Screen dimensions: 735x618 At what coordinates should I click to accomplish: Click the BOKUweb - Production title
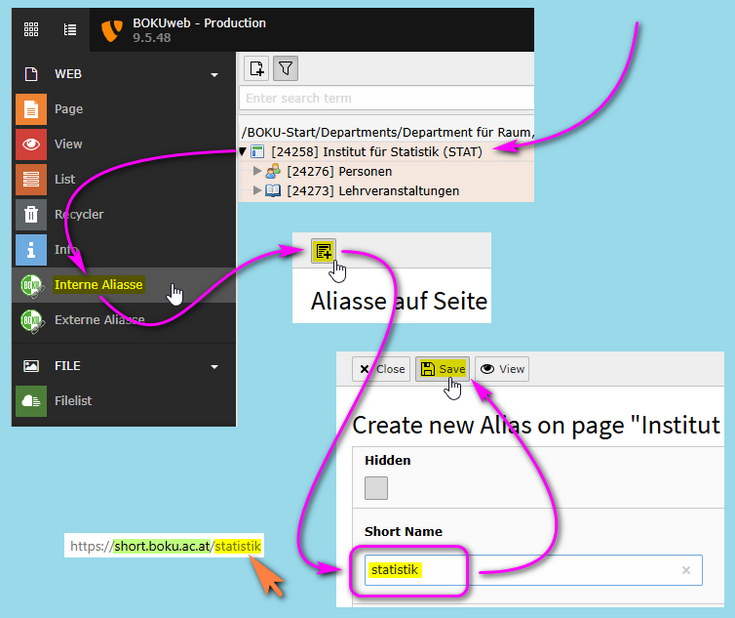click(x=199, y=23)
